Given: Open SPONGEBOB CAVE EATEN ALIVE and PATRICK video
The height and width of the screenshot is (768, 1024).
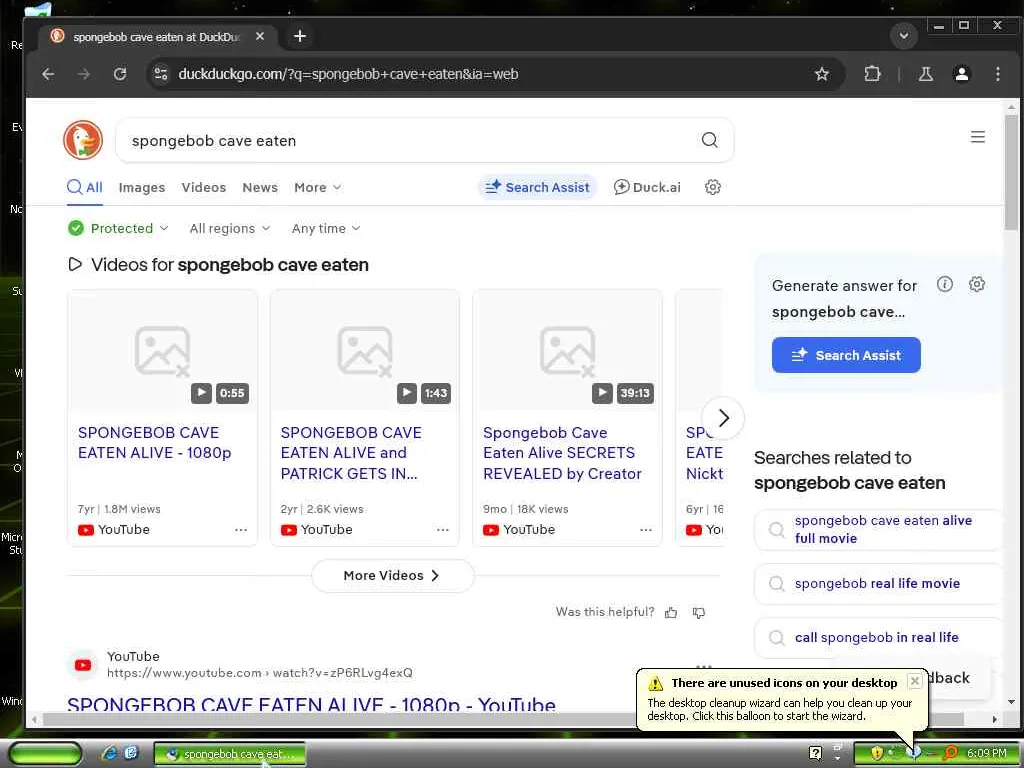Looking at the screenshot, I should [351, 453].
